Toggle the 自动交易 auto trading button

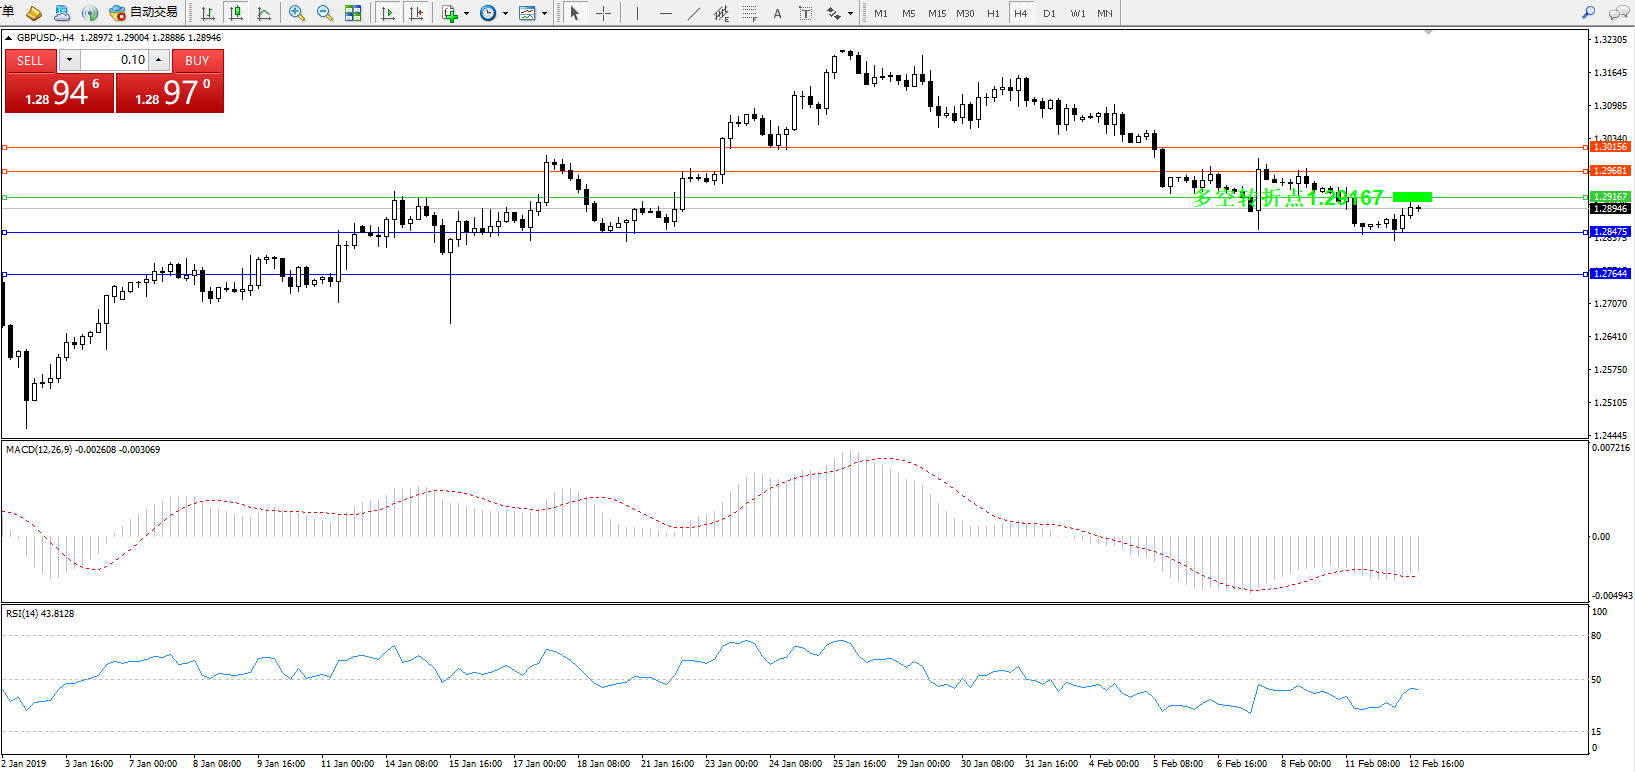pyautogui.click(x=144, y=13)
